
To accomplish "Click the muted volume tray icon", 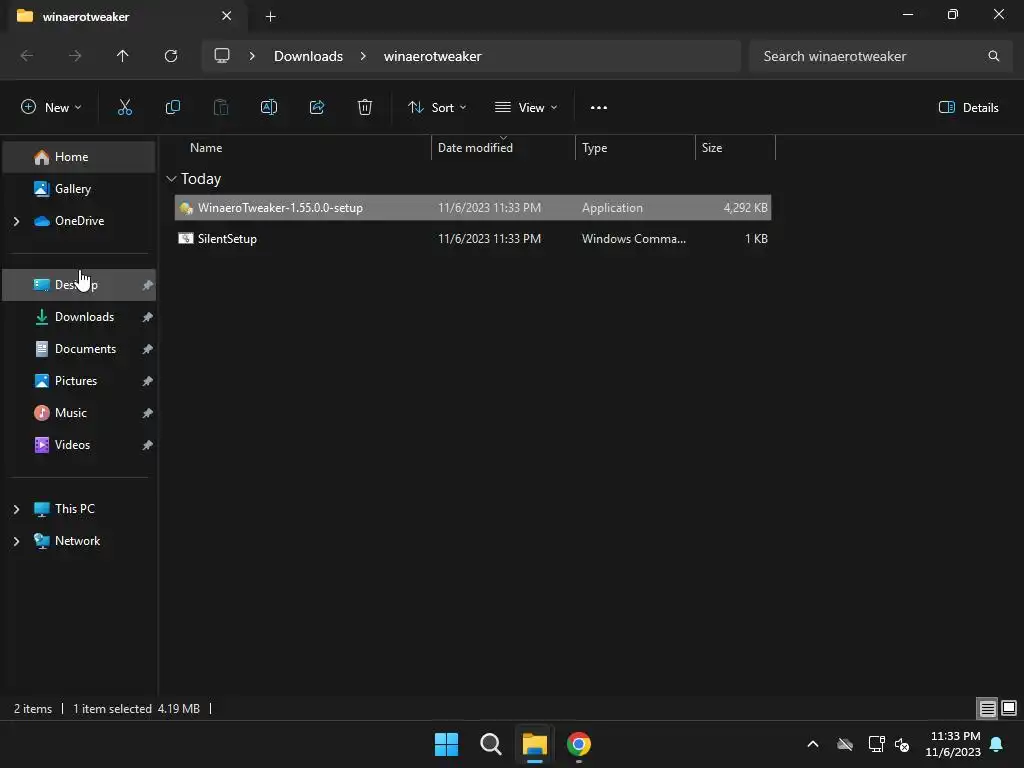I will (x=902, y=744).
